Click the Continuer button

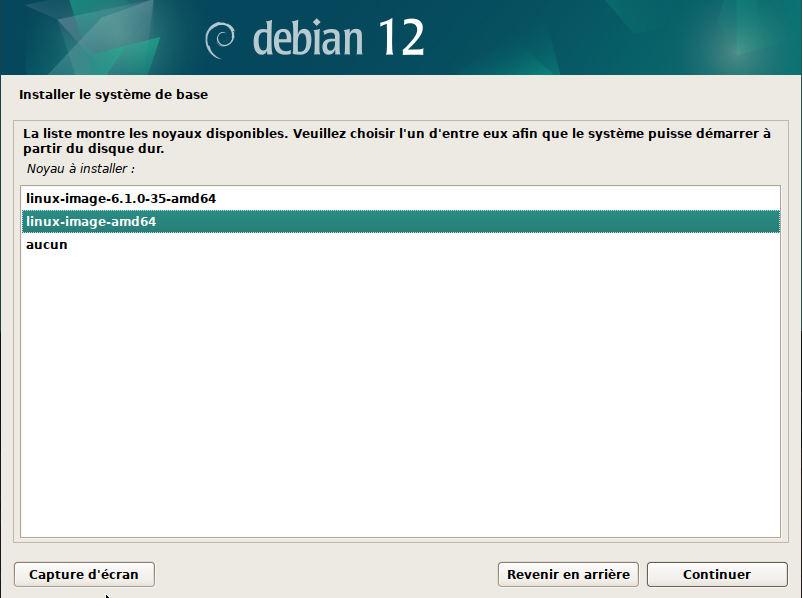(717, 574)
